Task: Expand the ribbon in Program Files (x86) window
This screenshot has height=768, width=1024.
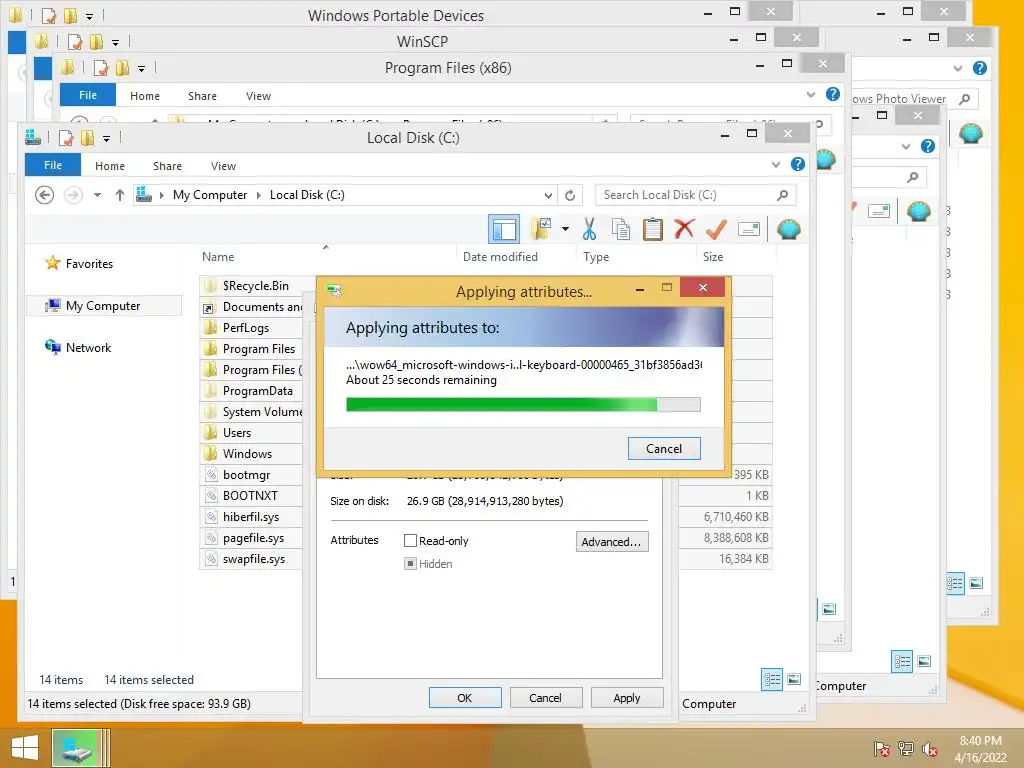Action: [x=810, y=95]
